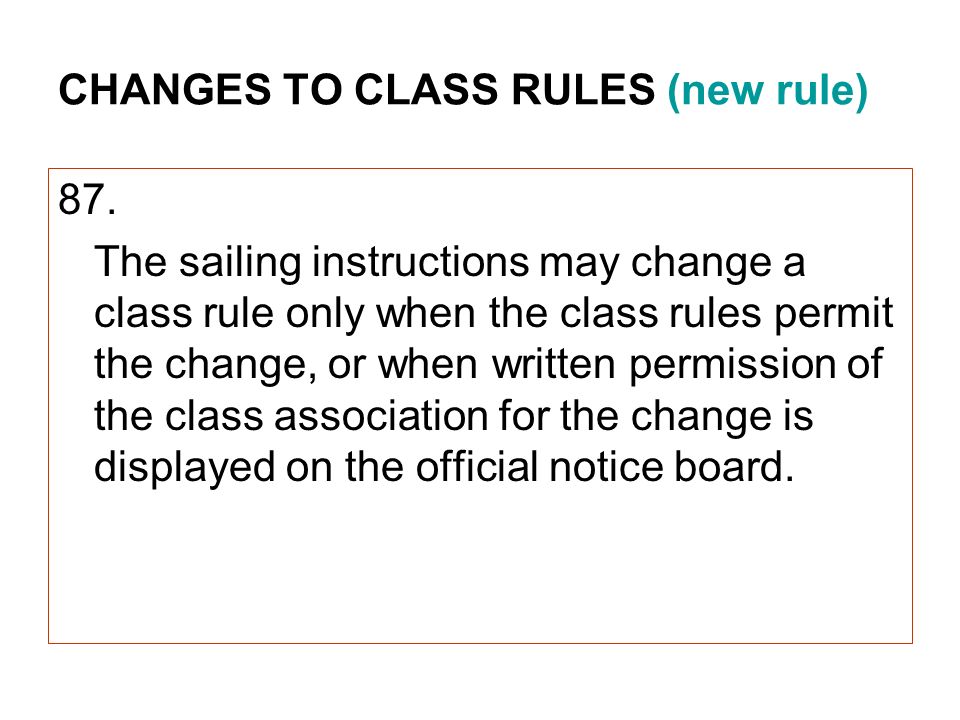Viewport: 960px width, 720px height.
Task: Click the word 'displayed' in the last line
Action: point(185,468)
